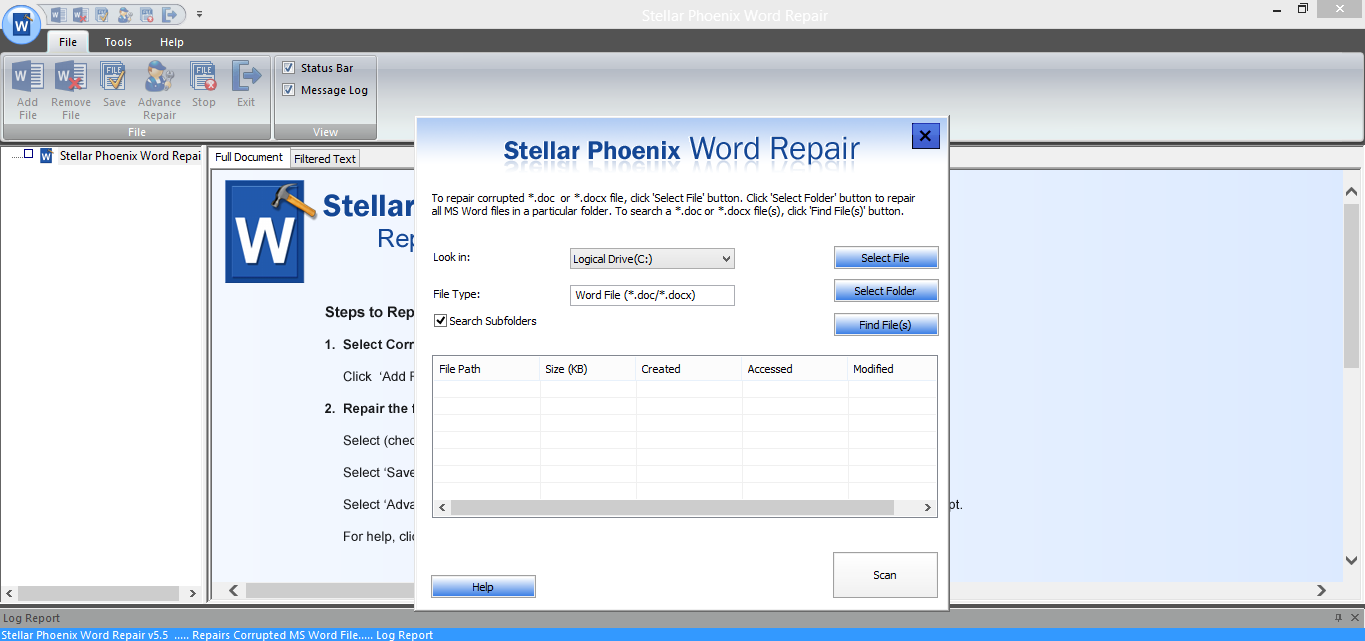Click document pane scroll down arrow

coord(1351,561)
